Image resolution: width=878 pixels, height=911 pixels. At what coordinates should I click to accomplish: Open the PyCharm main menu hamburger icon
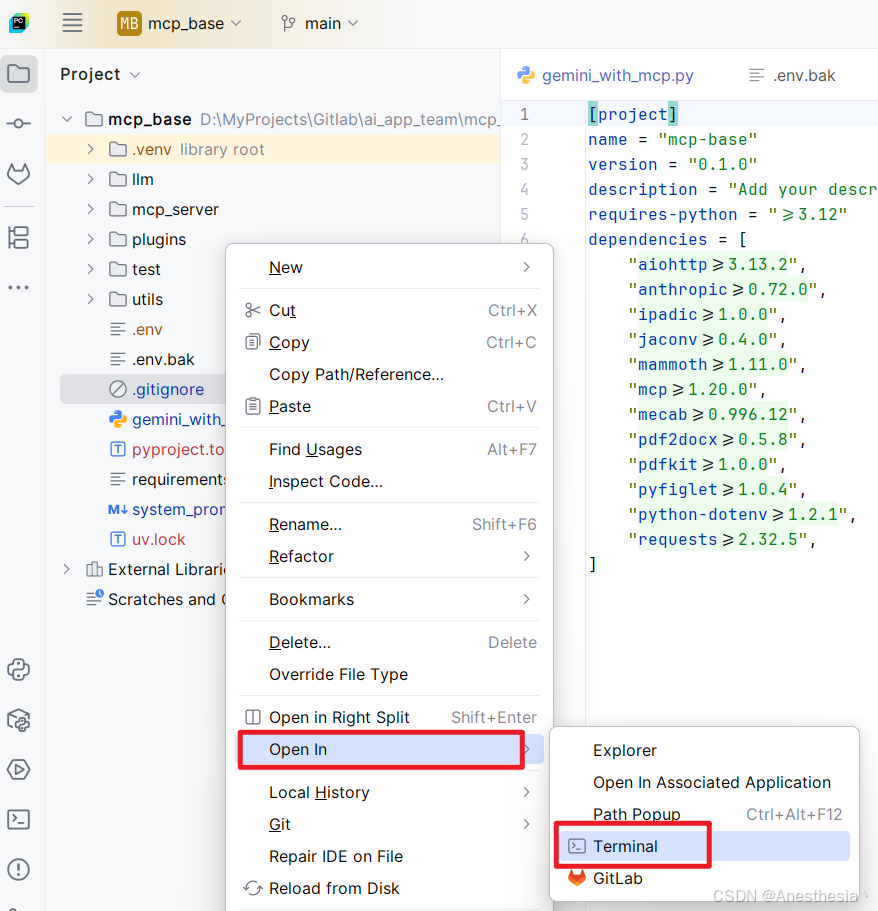coord(72,23)
